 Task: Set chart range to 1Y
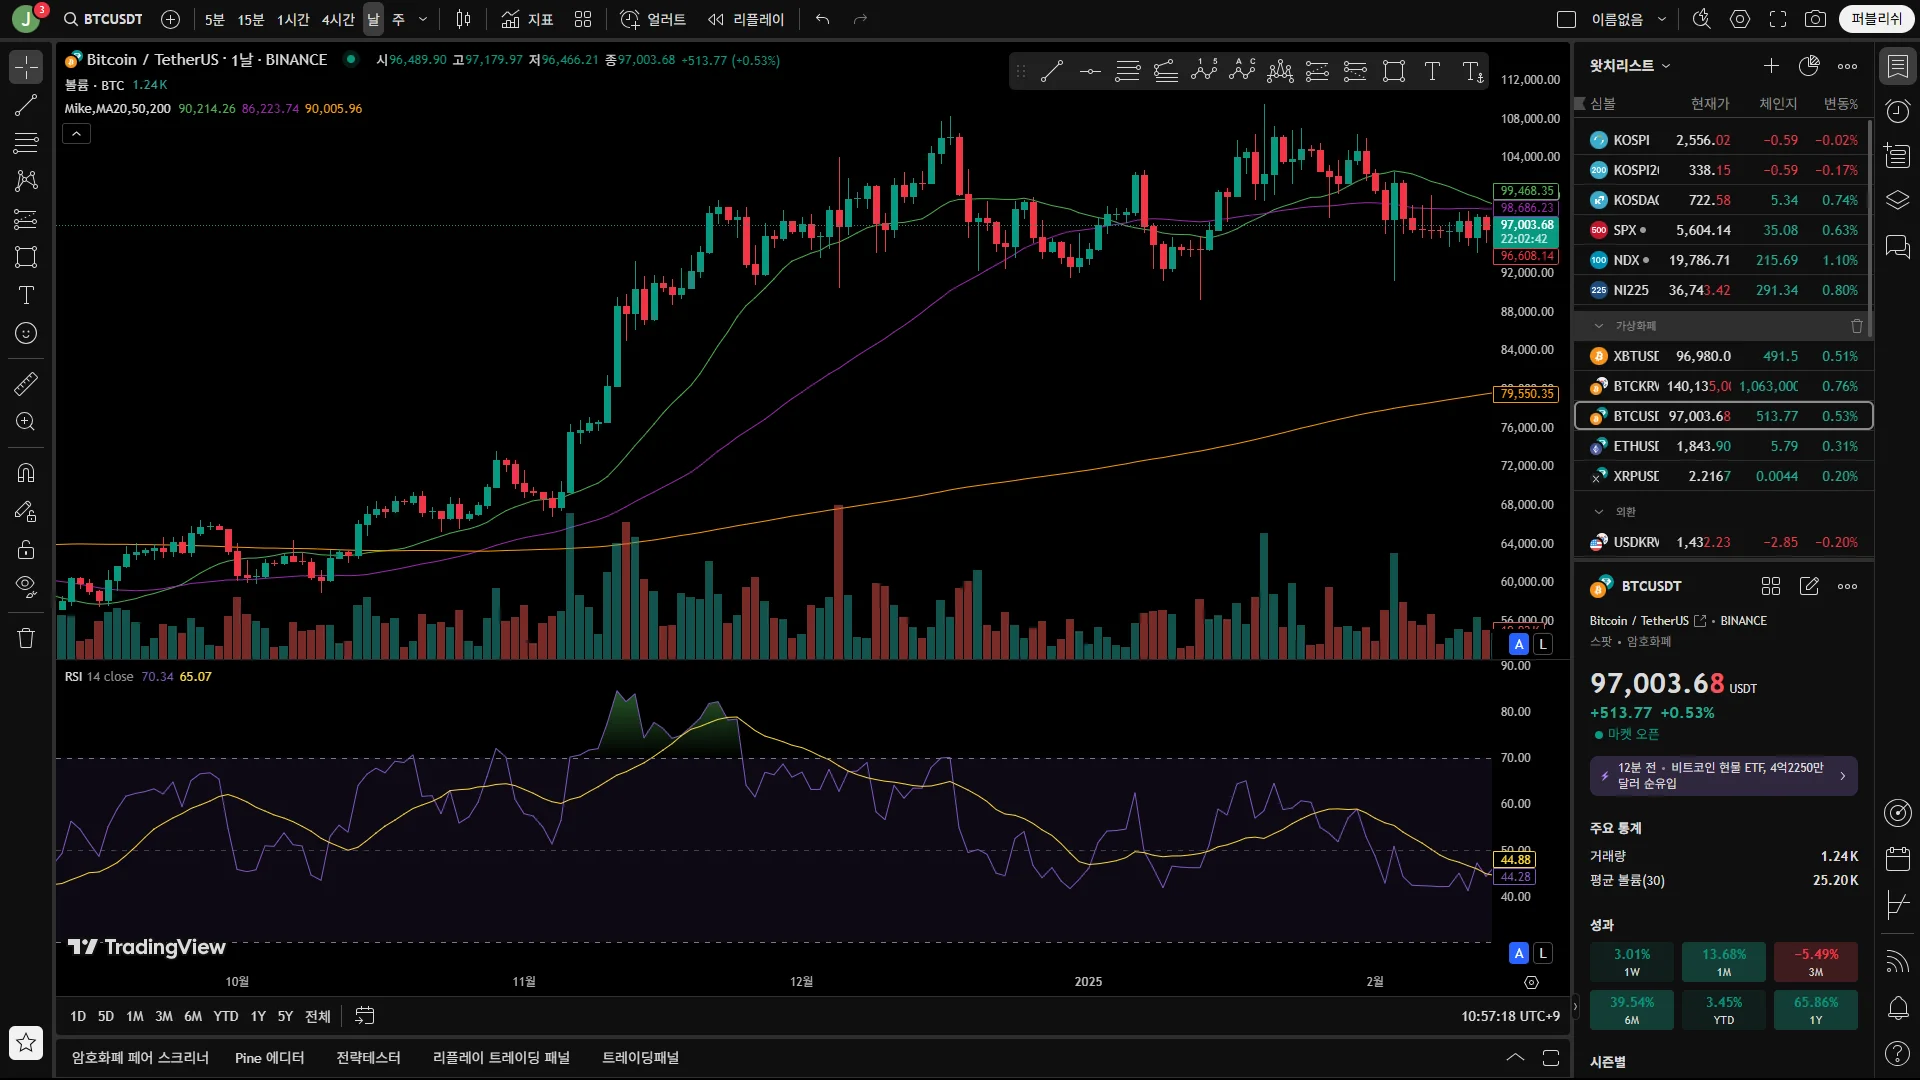click(258, 1016)
